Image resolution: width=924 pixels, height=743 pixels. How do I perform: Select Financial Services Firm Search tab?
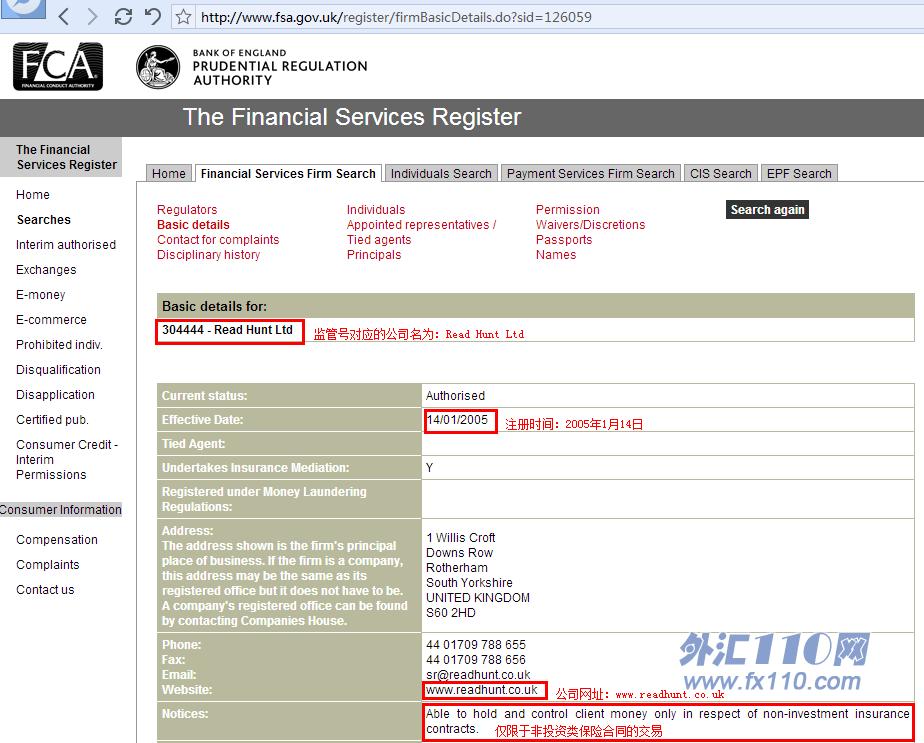tap(288, 173)
